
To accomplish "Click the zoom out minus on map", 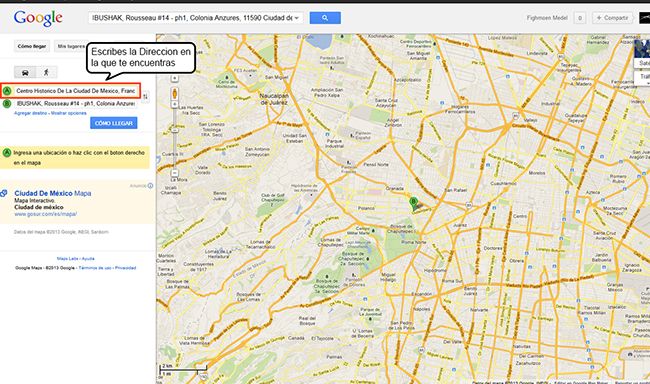I will [175, 173].
